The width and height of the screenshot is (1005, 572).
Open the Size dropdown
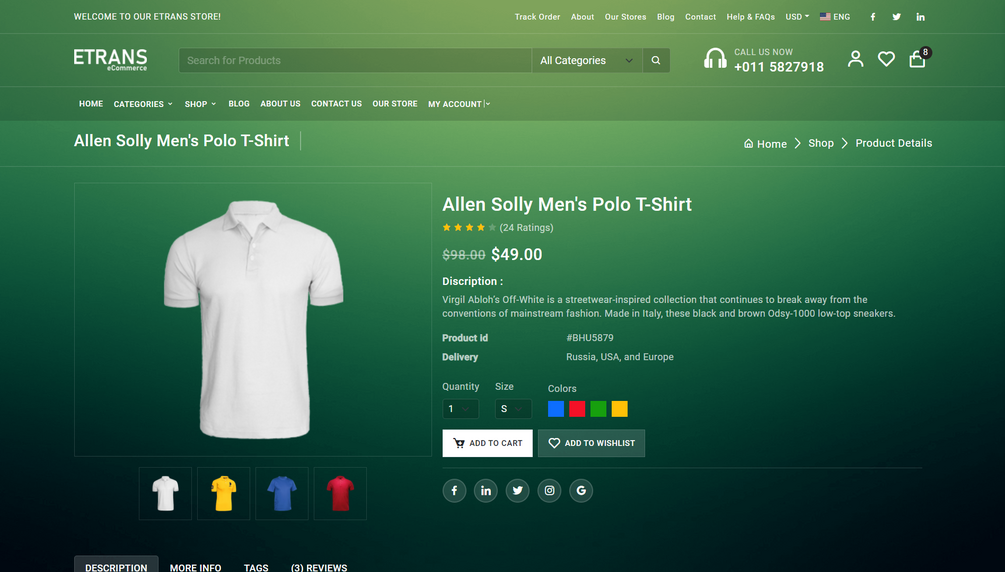513,409
